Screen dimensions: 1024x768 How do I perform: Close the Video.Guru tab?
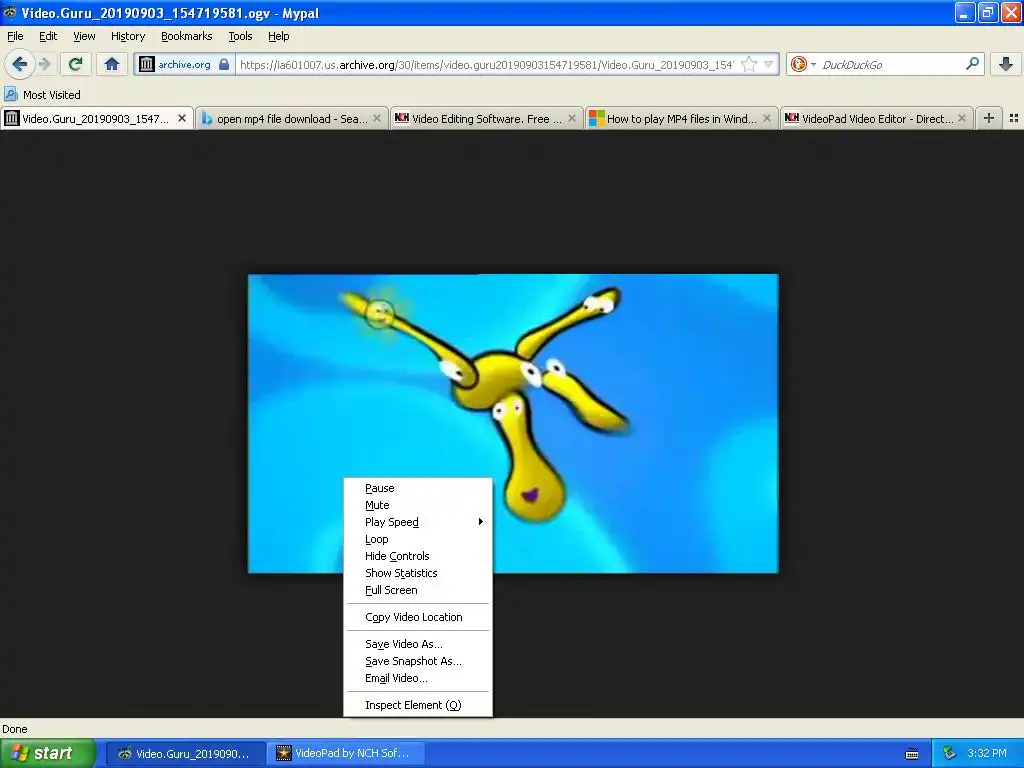pyautogui.click(x=182, y=118)
